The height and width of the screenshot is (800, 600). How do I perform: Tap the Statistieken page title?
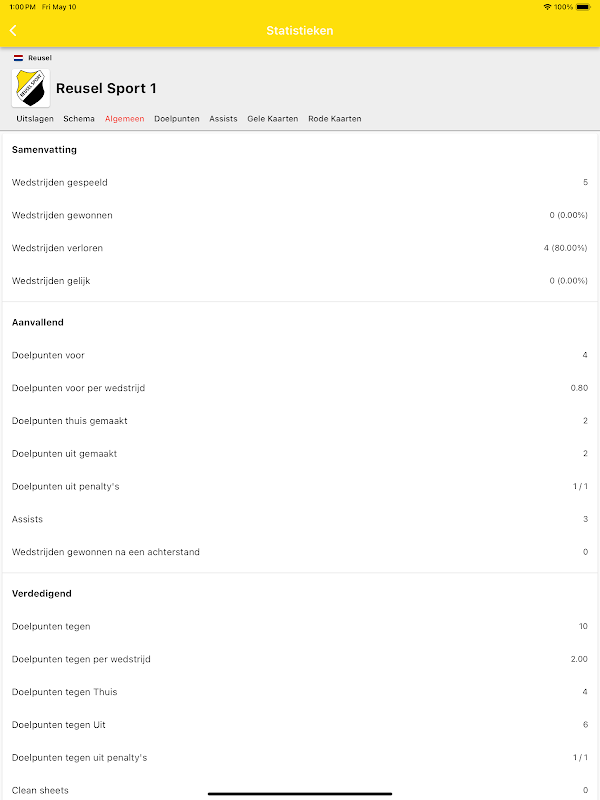pyautogui.click(x=300, y=31)
